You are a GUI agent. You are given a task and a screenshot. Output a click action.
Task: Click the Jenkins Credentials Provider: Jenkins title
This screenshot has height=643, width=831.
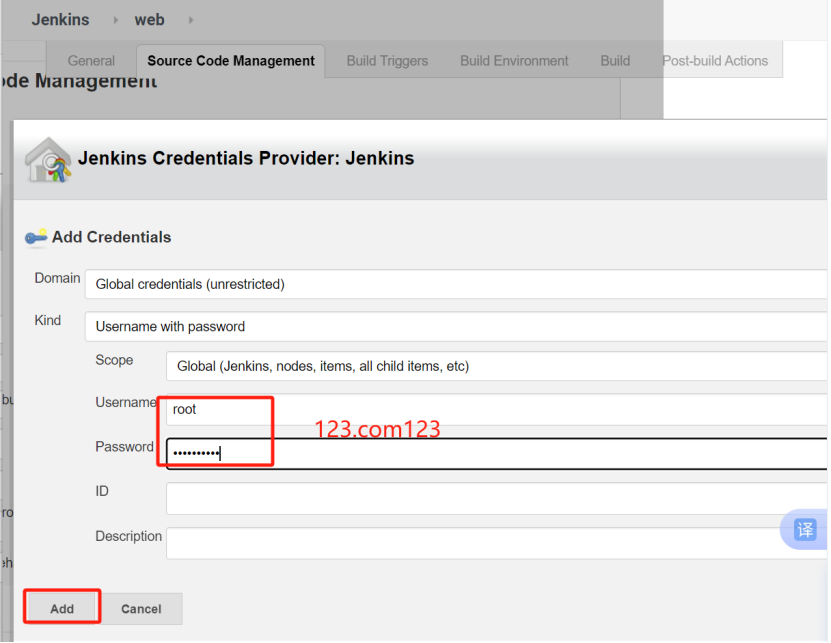246,158
